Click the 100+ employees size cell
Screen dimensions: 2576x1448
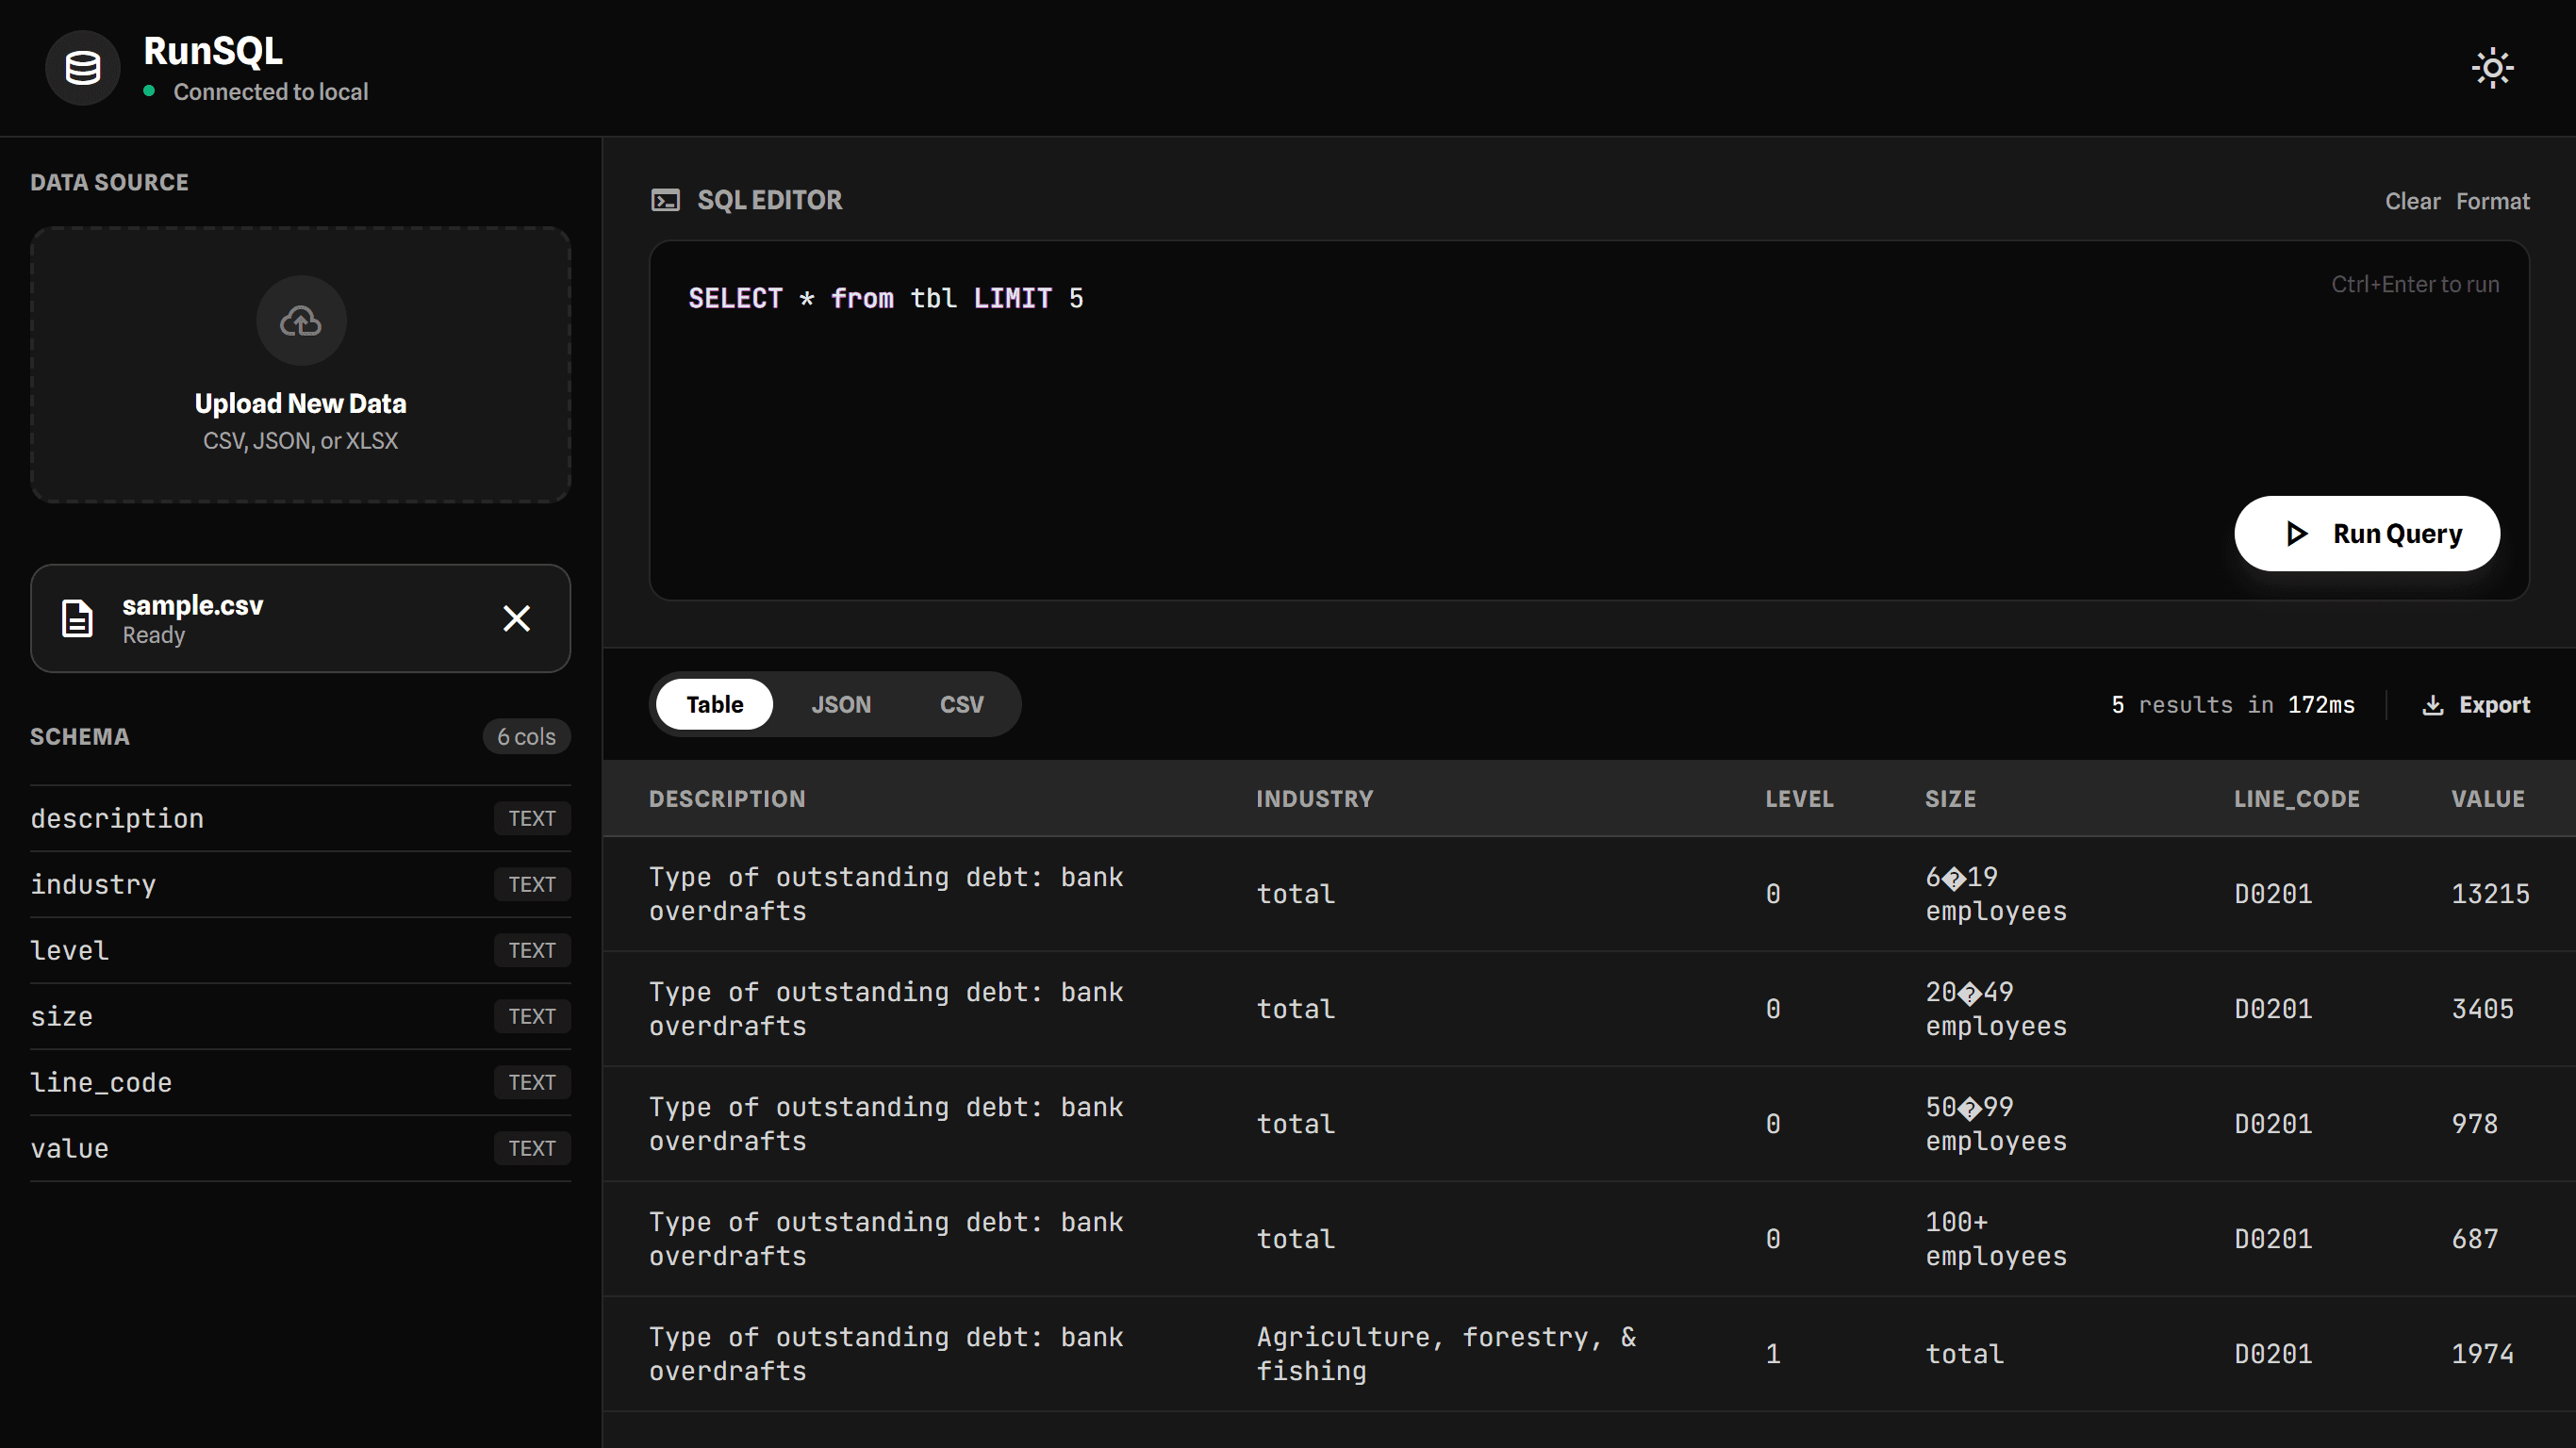1995,1239
